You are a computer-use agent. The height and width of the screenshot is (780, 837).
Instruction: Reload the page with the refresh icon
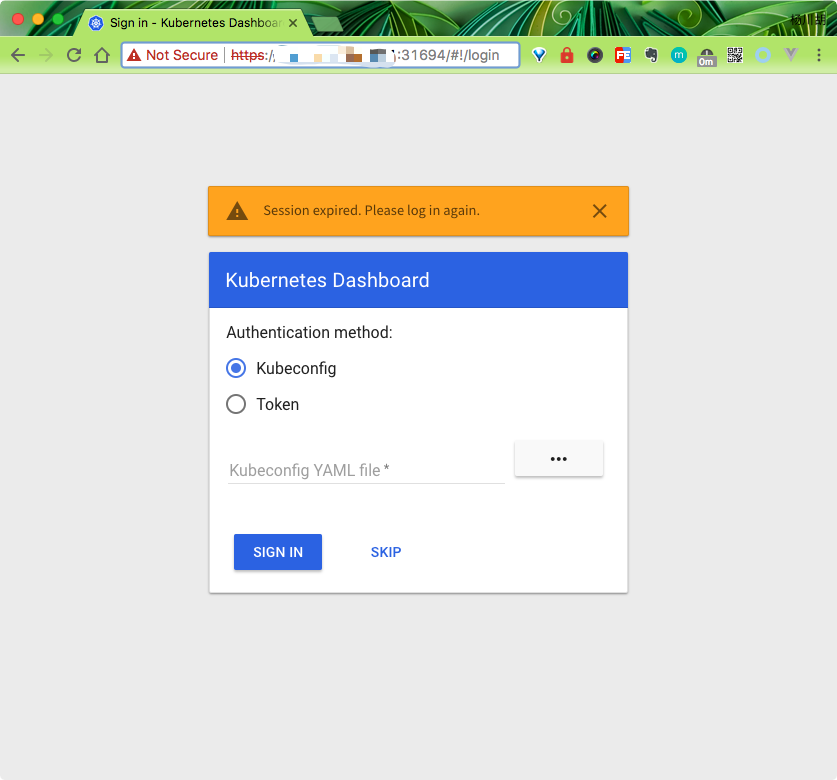[73, 55]
